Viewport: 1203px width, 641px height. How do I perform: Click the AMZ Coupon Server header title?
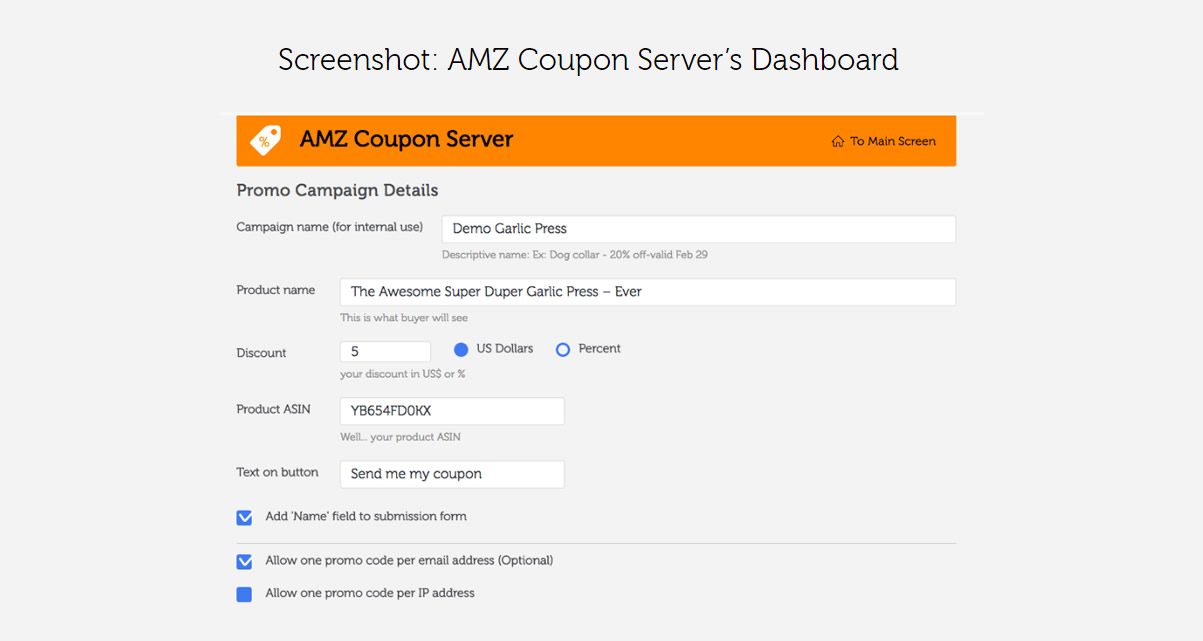(406, 140)
